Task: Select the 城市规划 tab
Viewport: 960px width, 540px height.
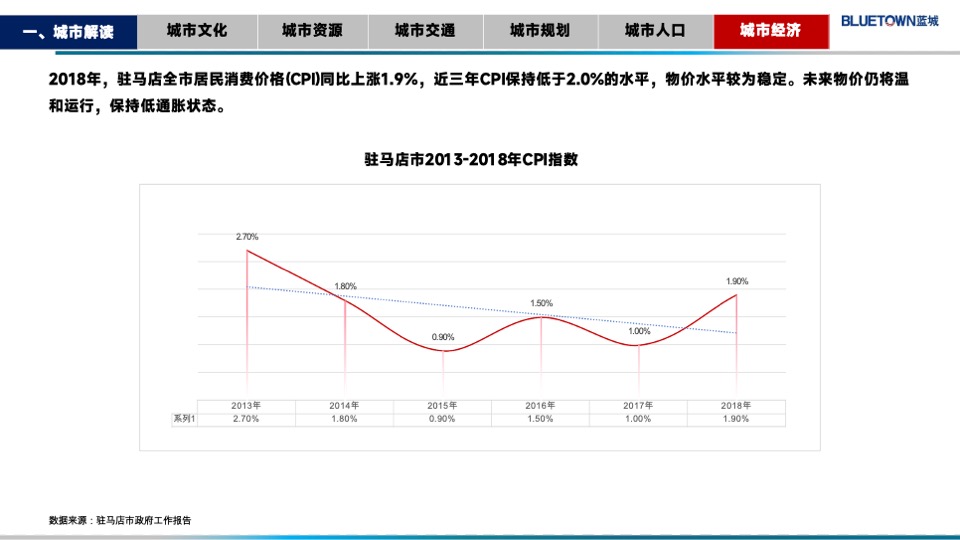Action: click(540, 31)
